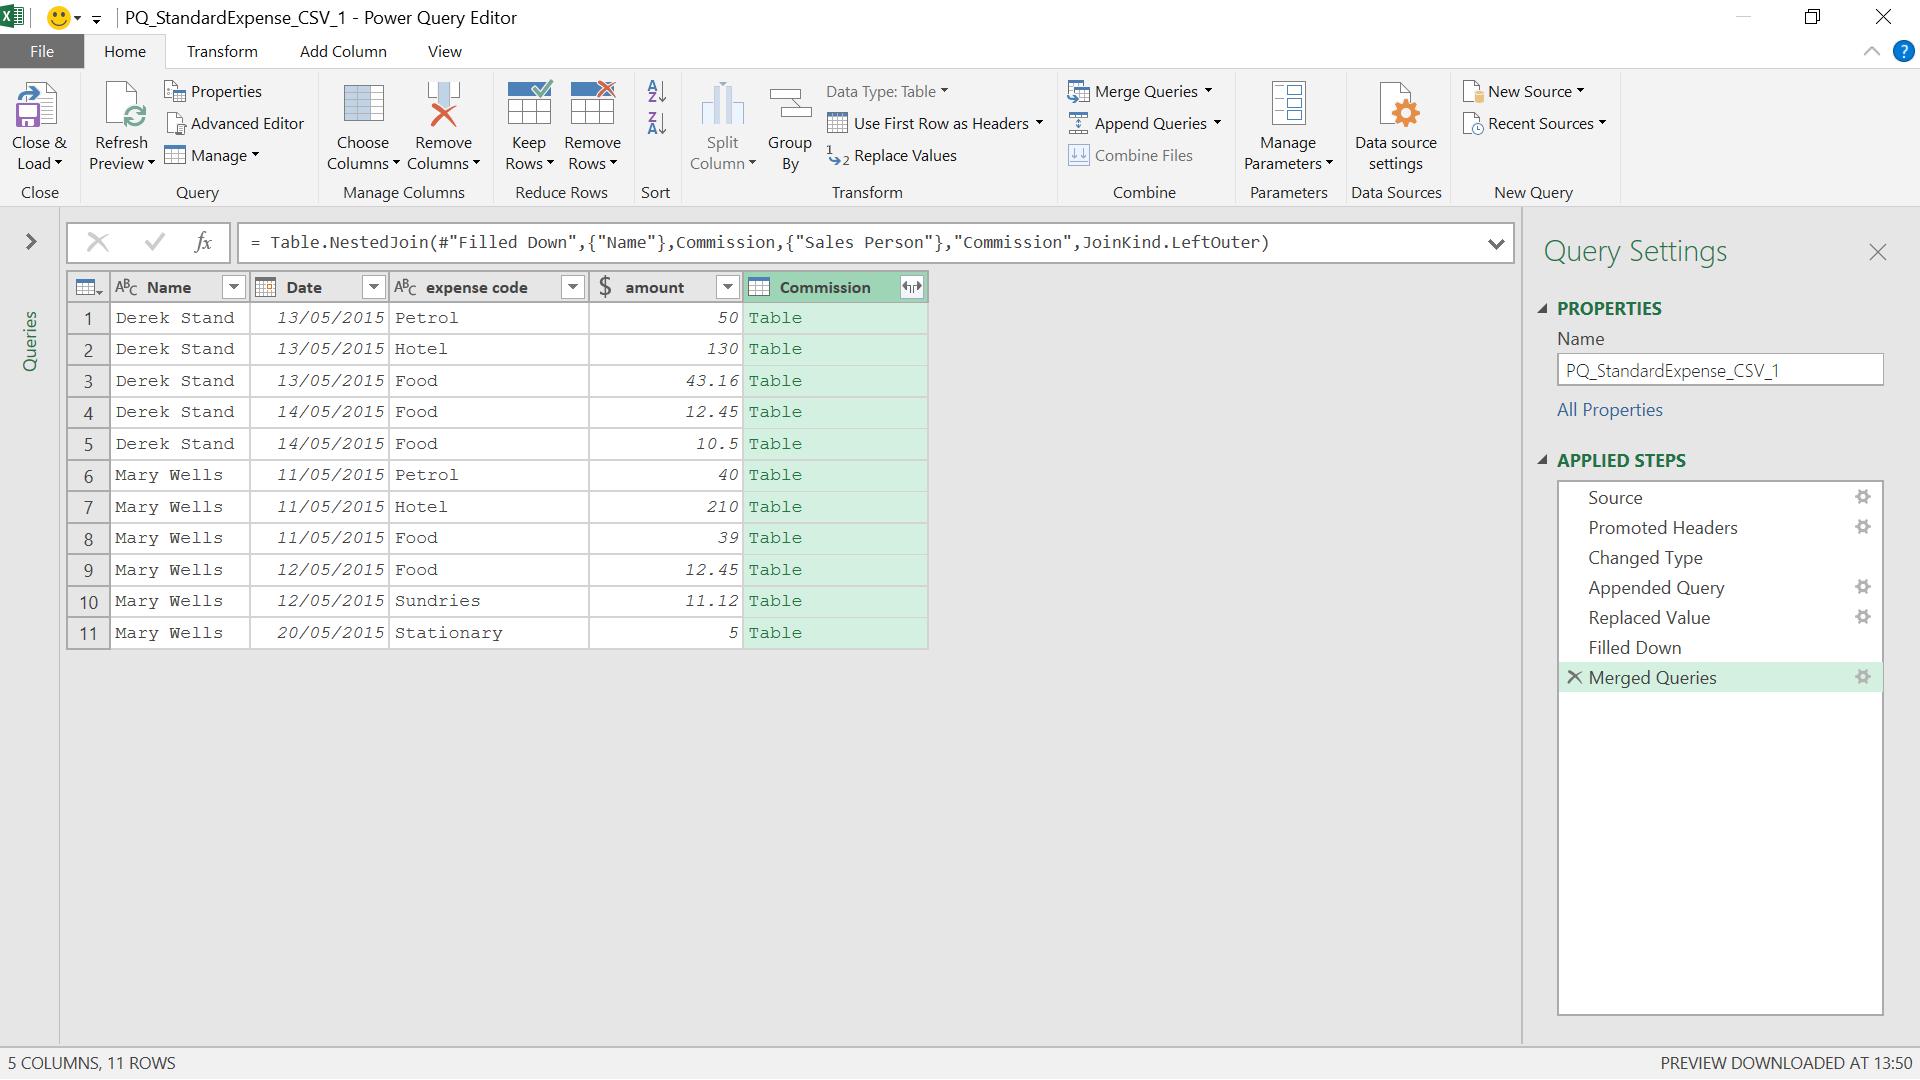Switch to the Add Column tab
Viewport: 1920px width, 1080px height.
343,52
